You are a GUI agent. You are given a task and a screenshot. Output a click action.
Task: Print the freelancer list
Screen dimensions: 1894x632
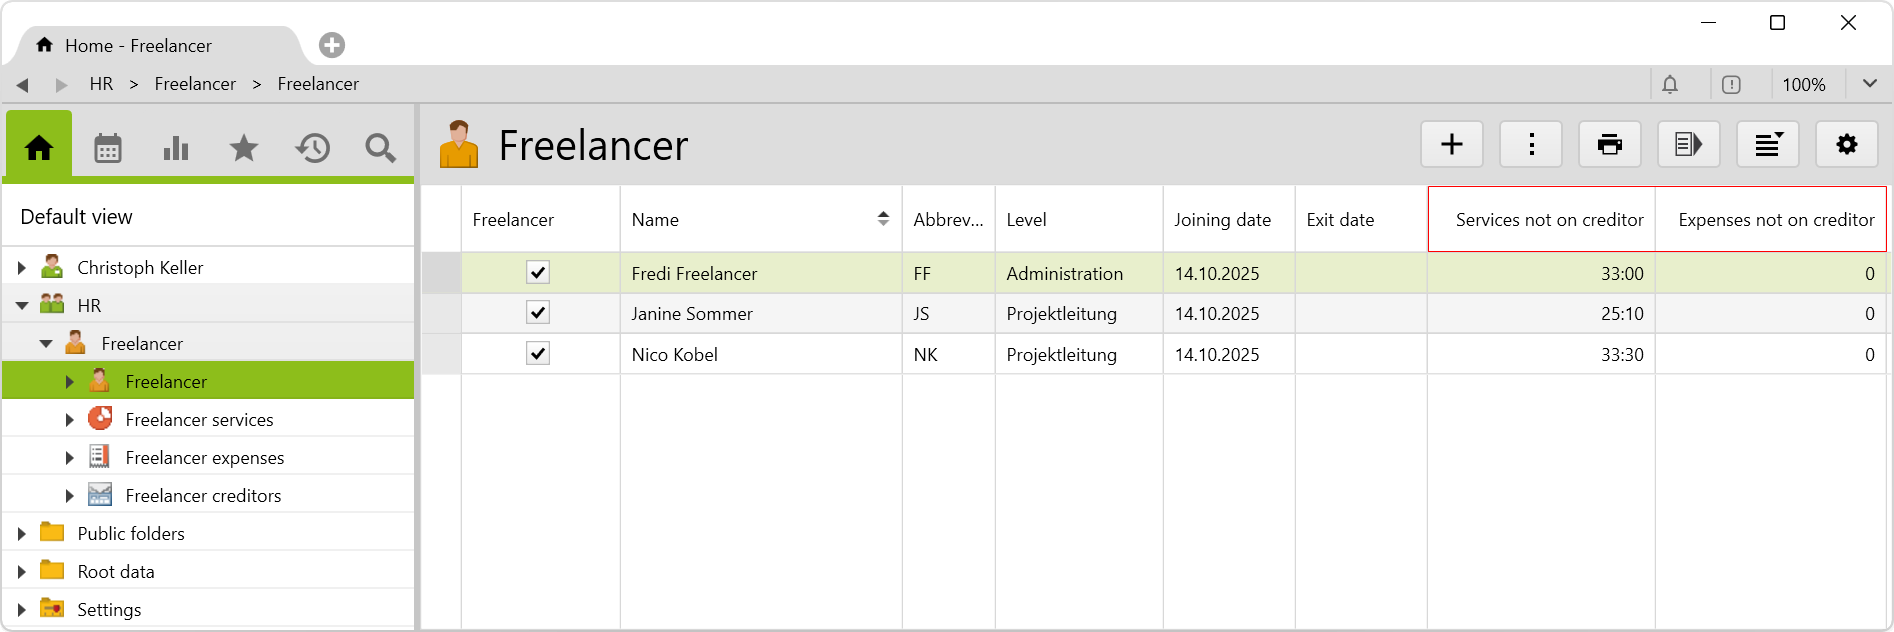click(x=1609, y=145)
